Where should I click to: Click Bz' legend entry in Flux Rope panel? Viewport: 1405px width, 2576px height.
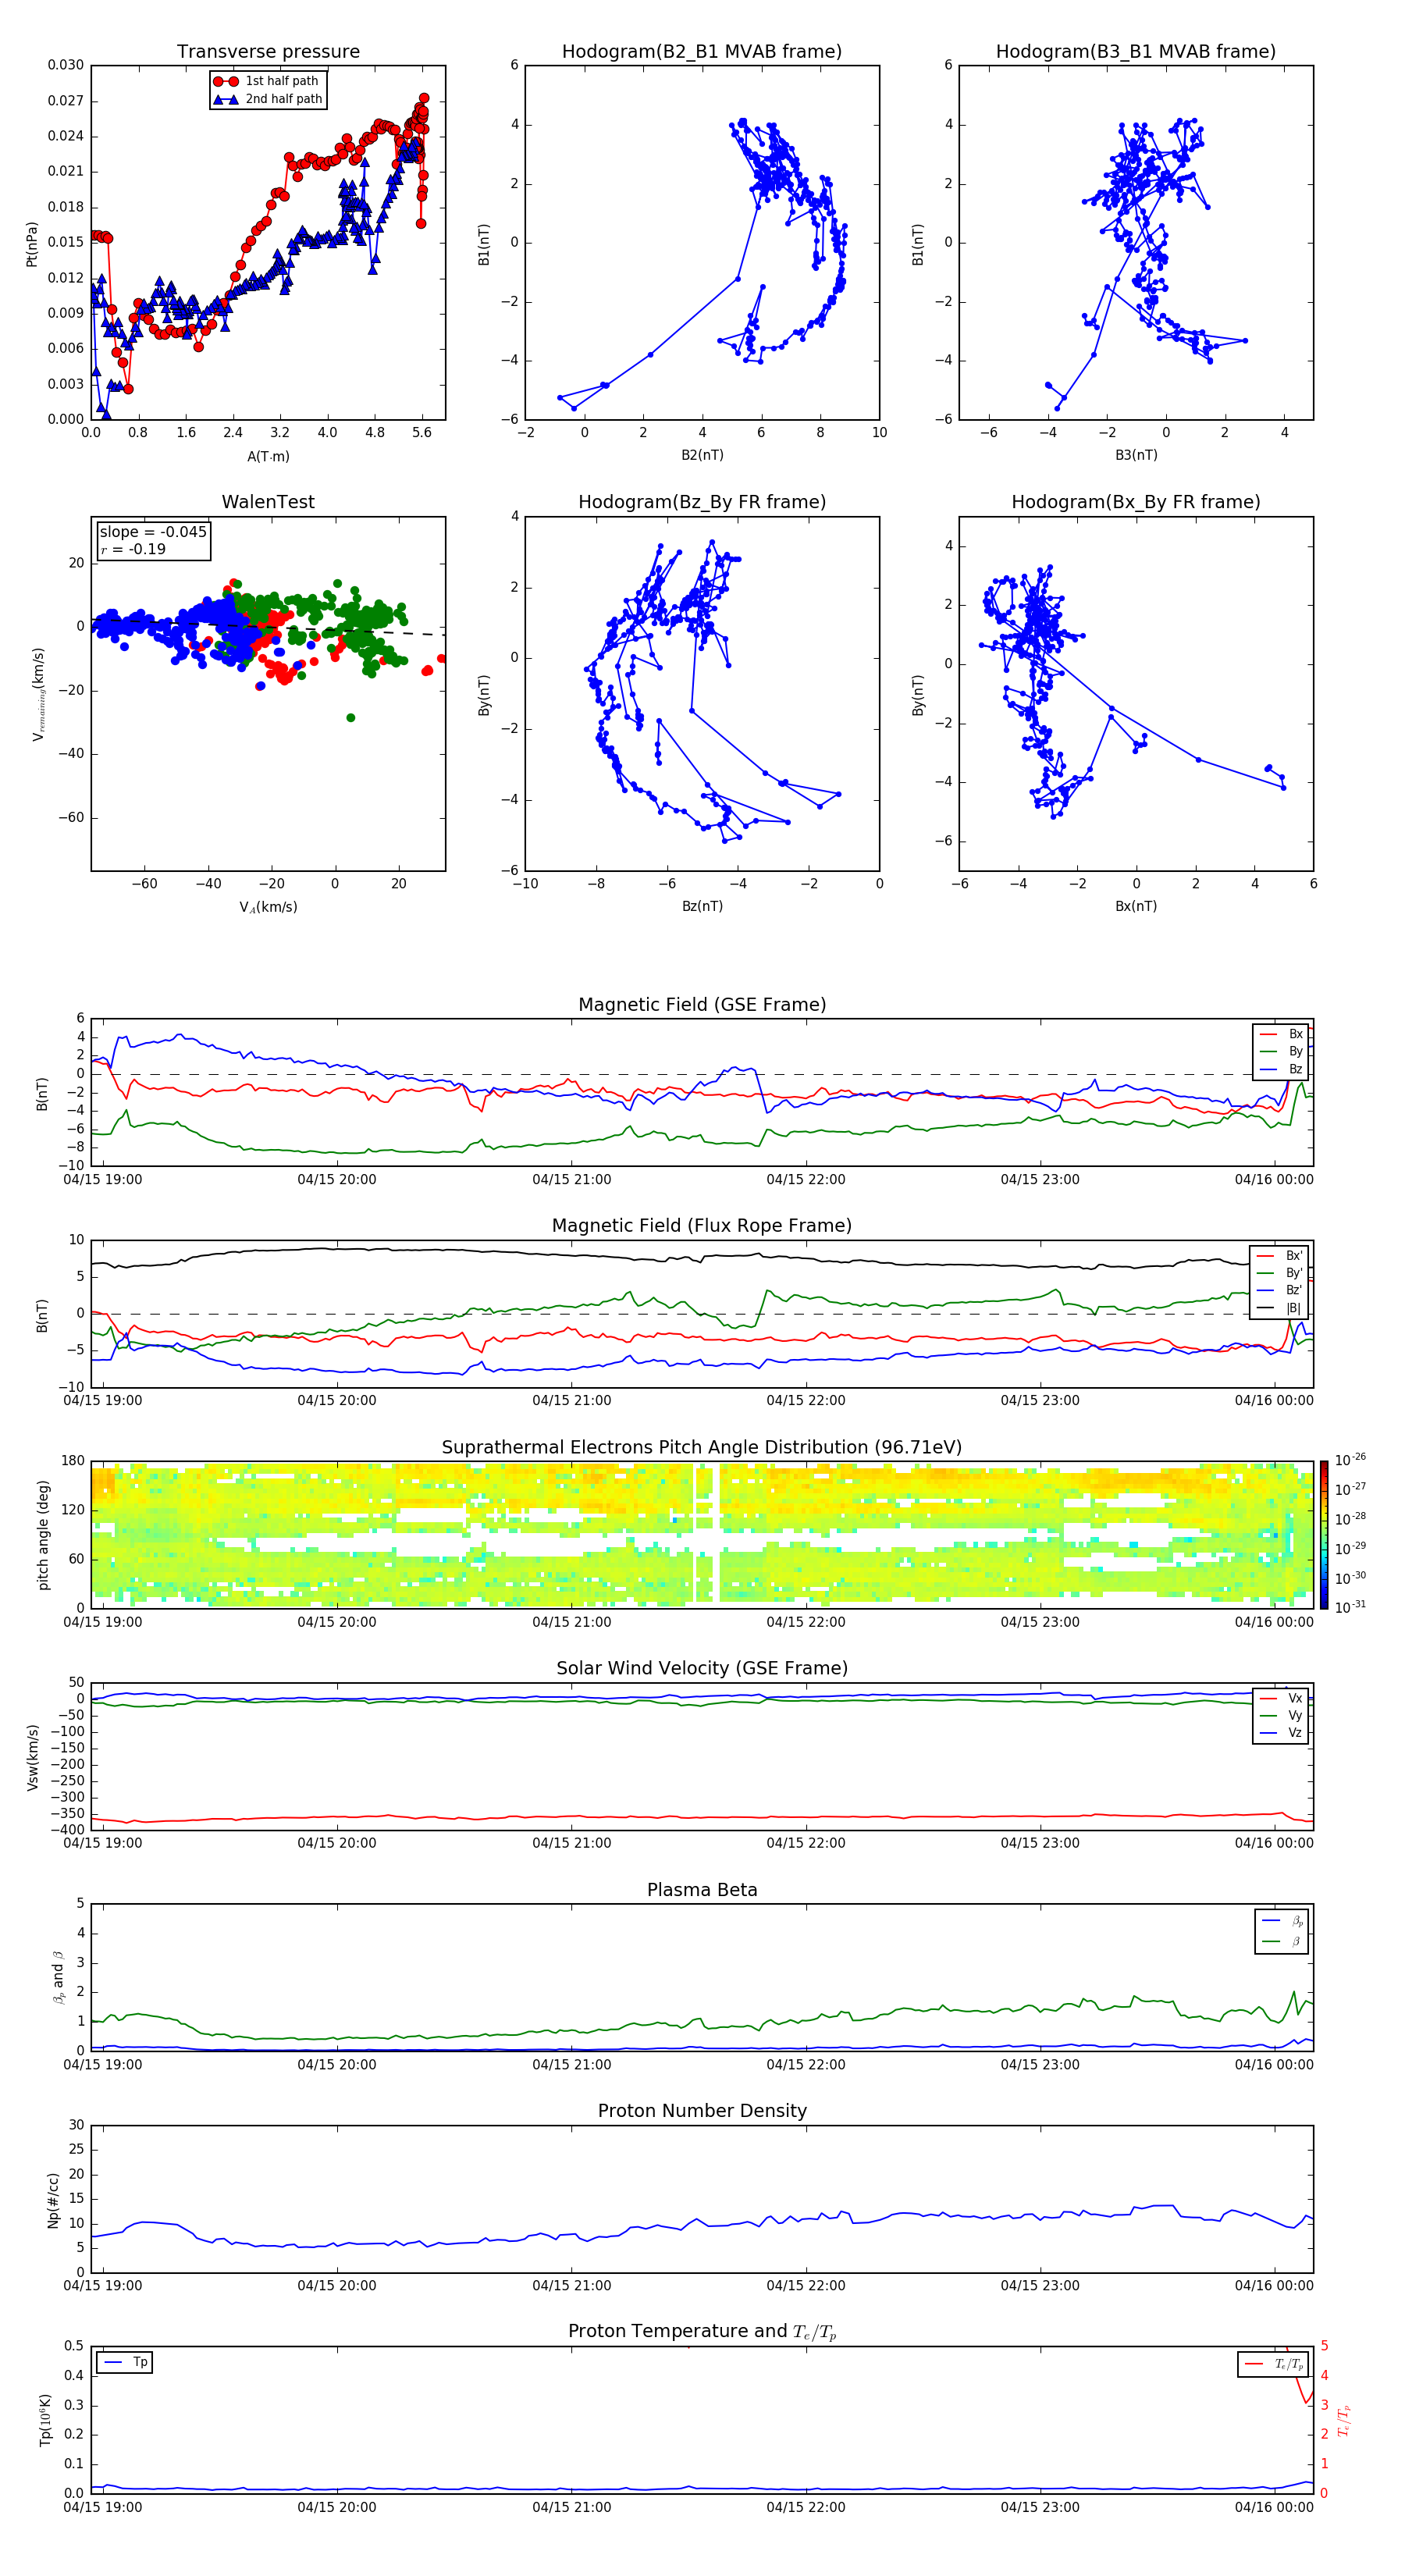tap(1279, 1290)
